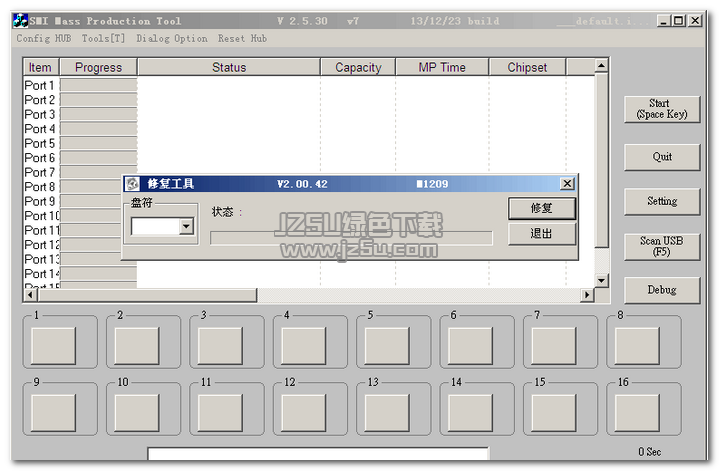719x471 pixels.
Task: Click port slot 4 box
Action: coord(304,346)
